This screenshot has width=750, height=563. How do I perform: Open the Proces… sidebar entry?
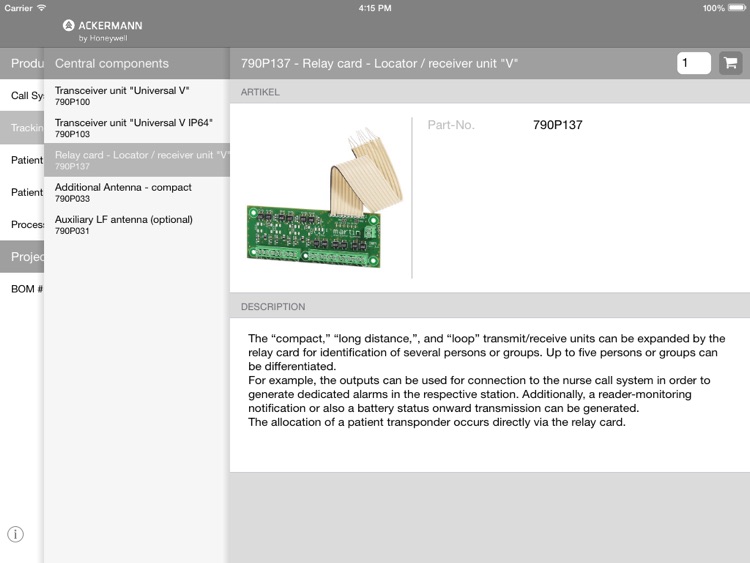tap(22, 224)
